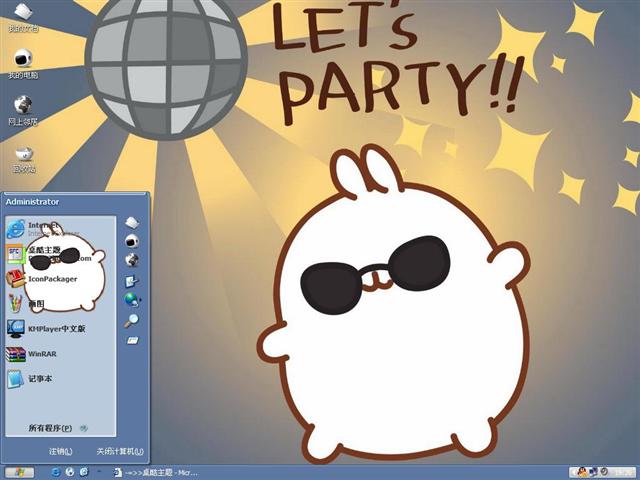Select the 我的文档 desktop icon at top
This screenshot has height=480, width=640.
23,17
